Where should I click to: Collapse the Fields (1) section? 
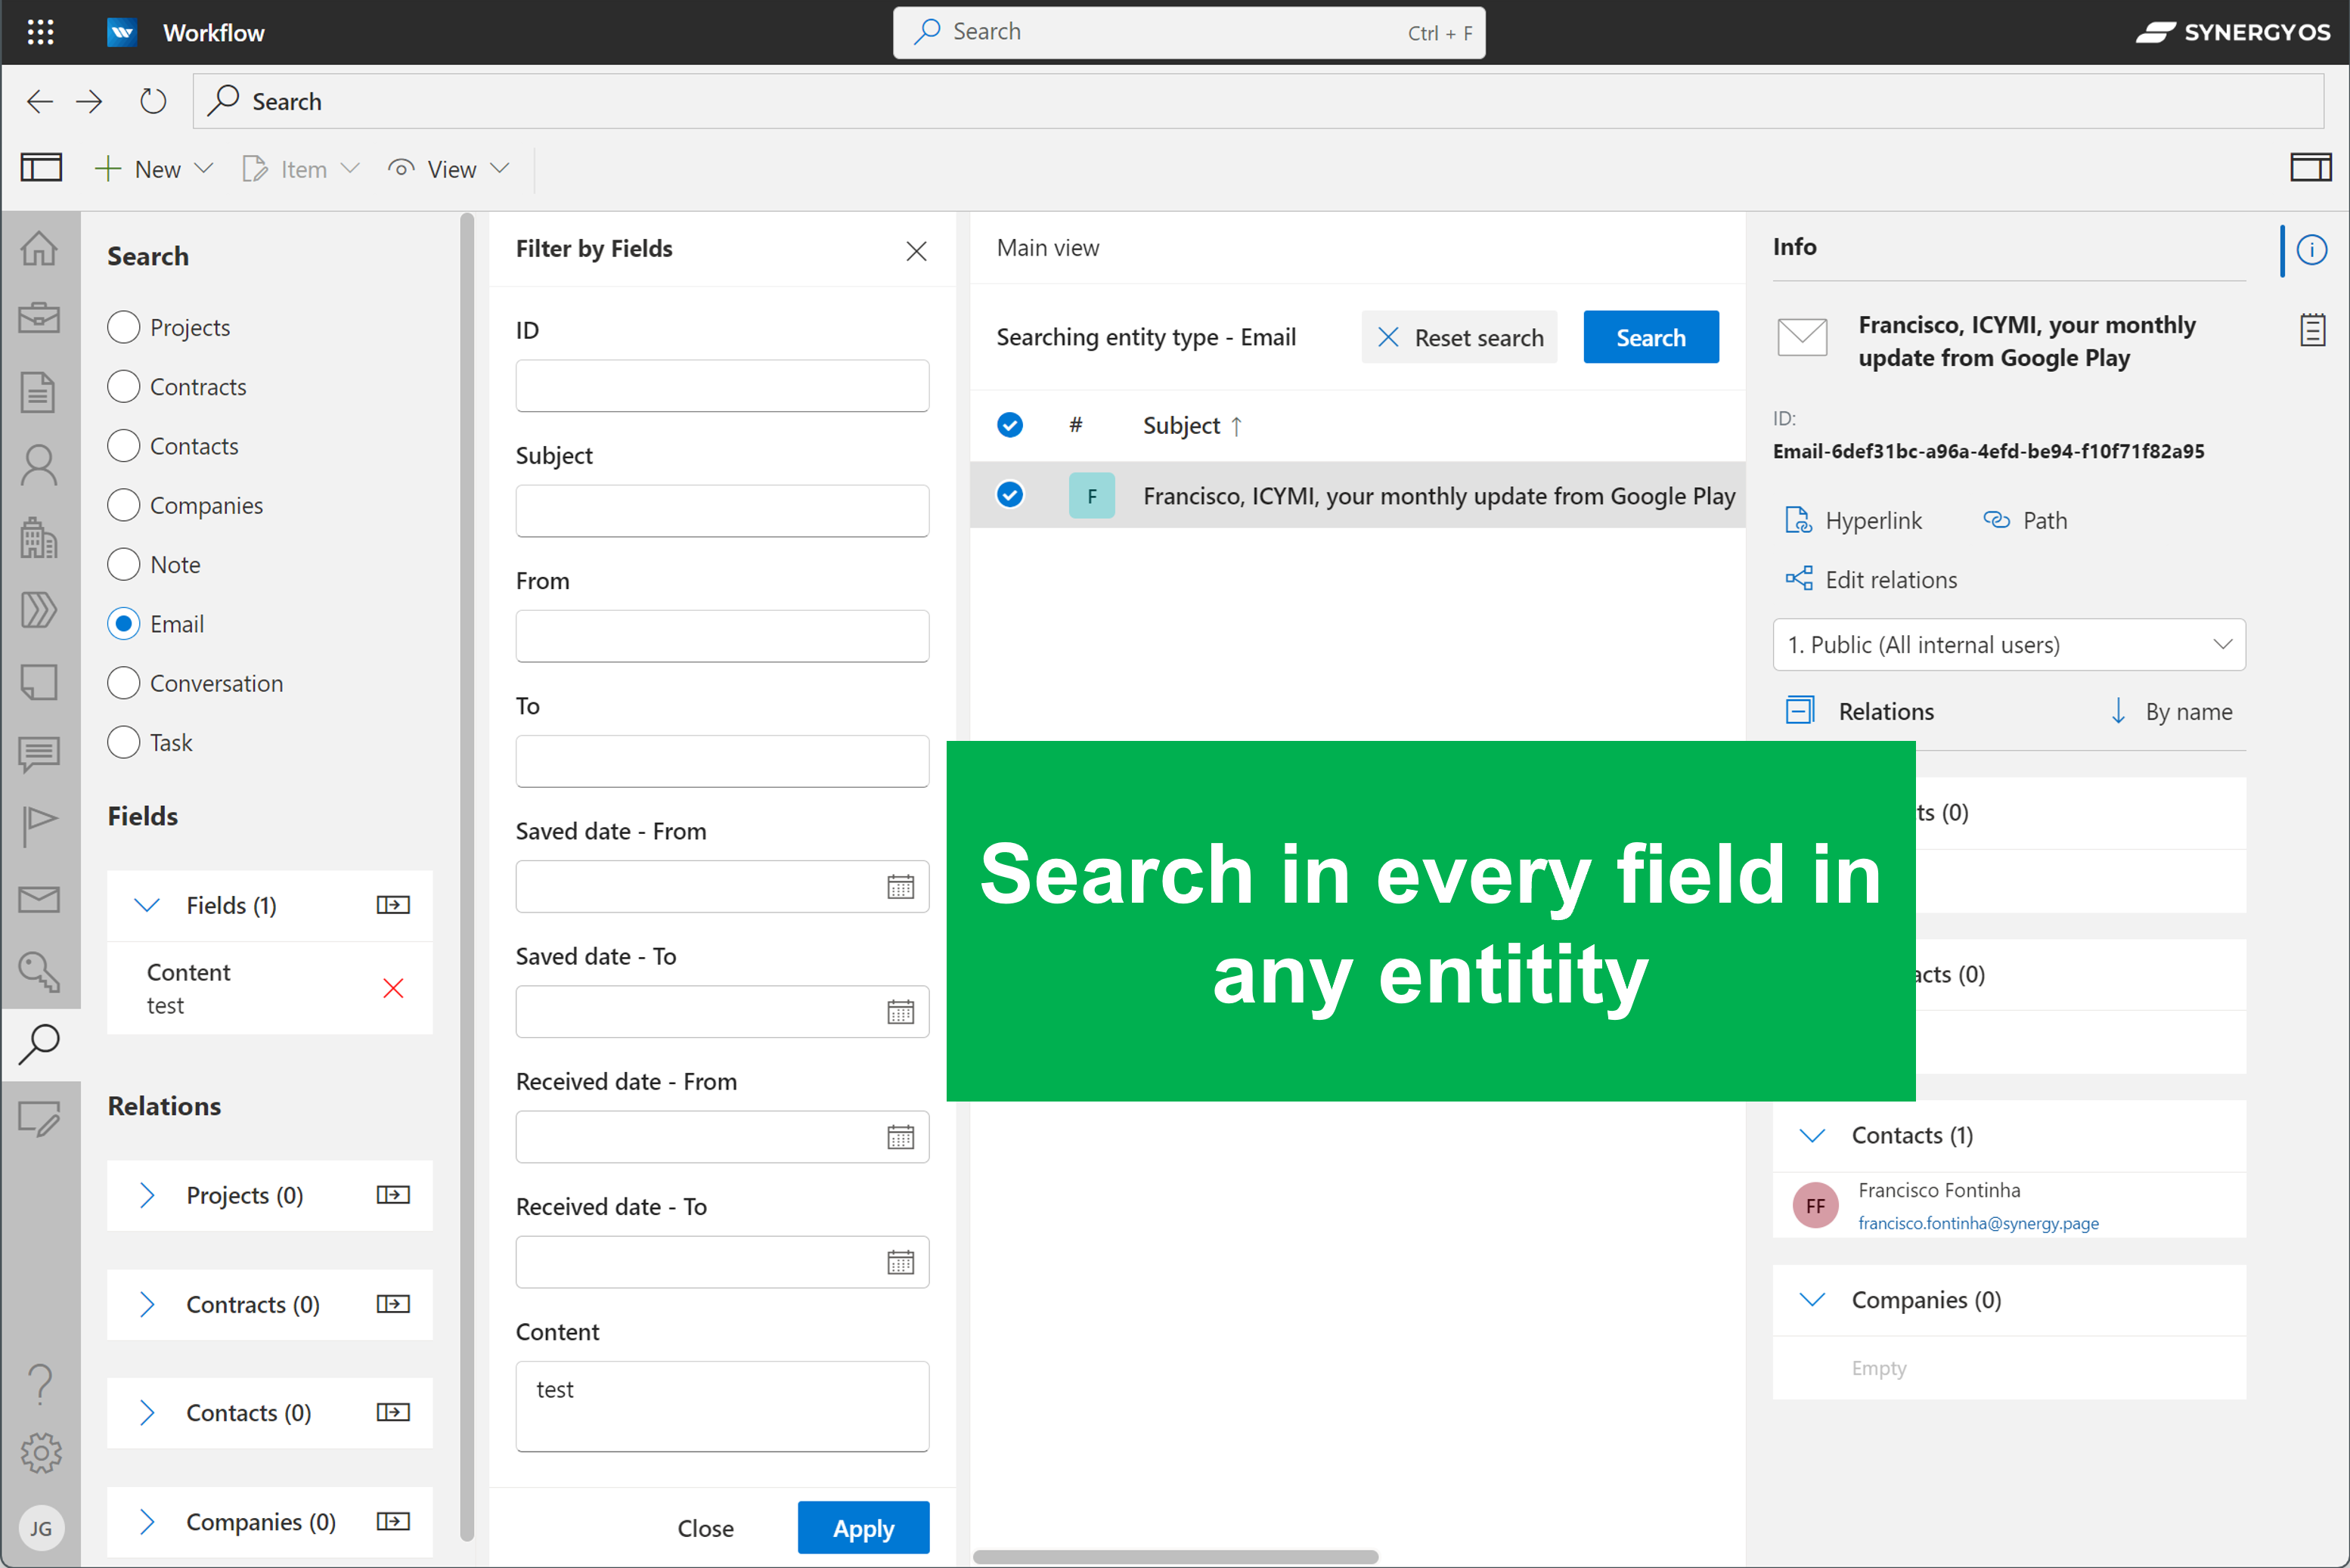coord(146,905)
